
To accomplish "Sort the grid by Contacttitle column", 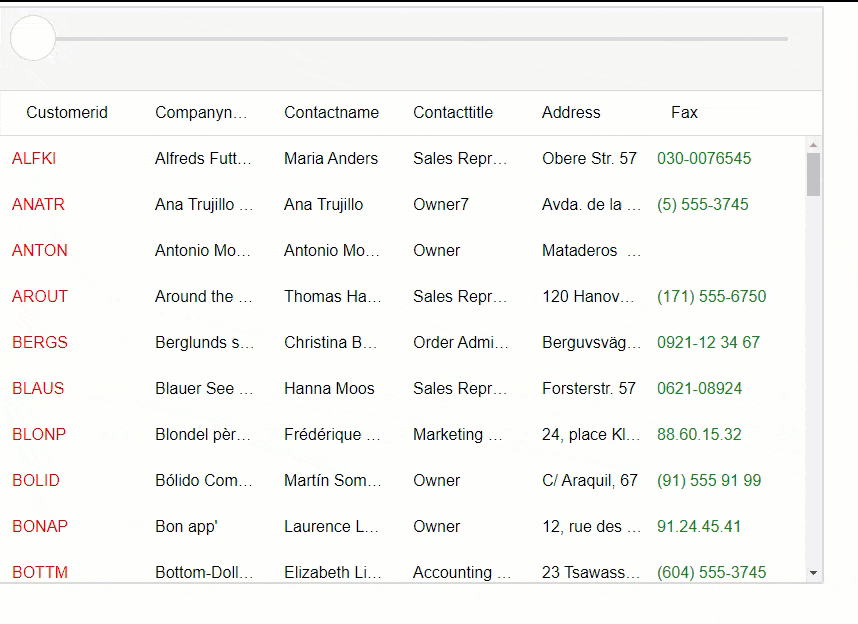I will [x=452, y=112].
